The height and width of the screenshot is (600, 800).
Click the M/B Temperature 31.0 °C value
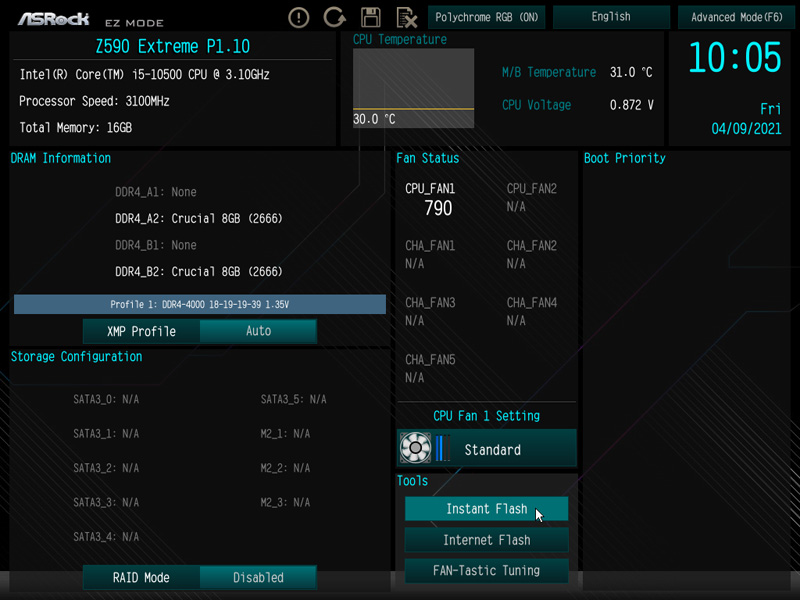click(x=631, y=72)
